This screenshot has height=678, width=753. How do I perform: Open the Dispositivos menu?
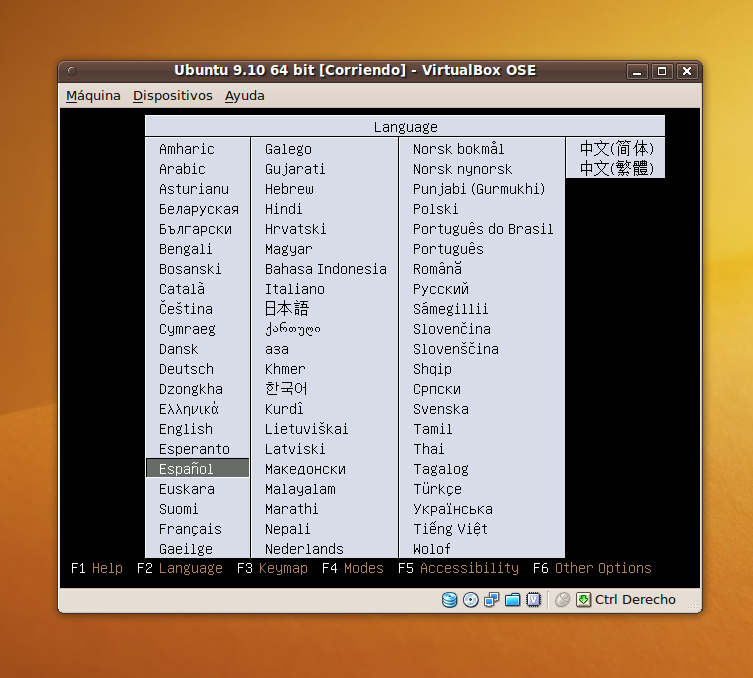click(172, 96)
